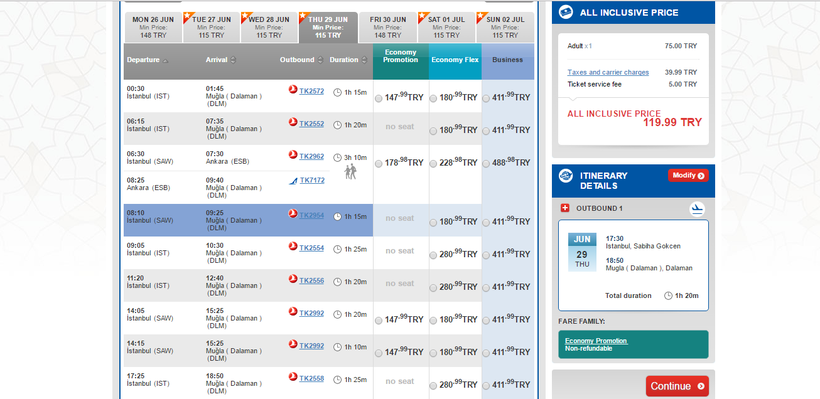The image size is (820, 399).
Task: Open the Taxes and carrier charges link
Action: [x=608, y=73]
